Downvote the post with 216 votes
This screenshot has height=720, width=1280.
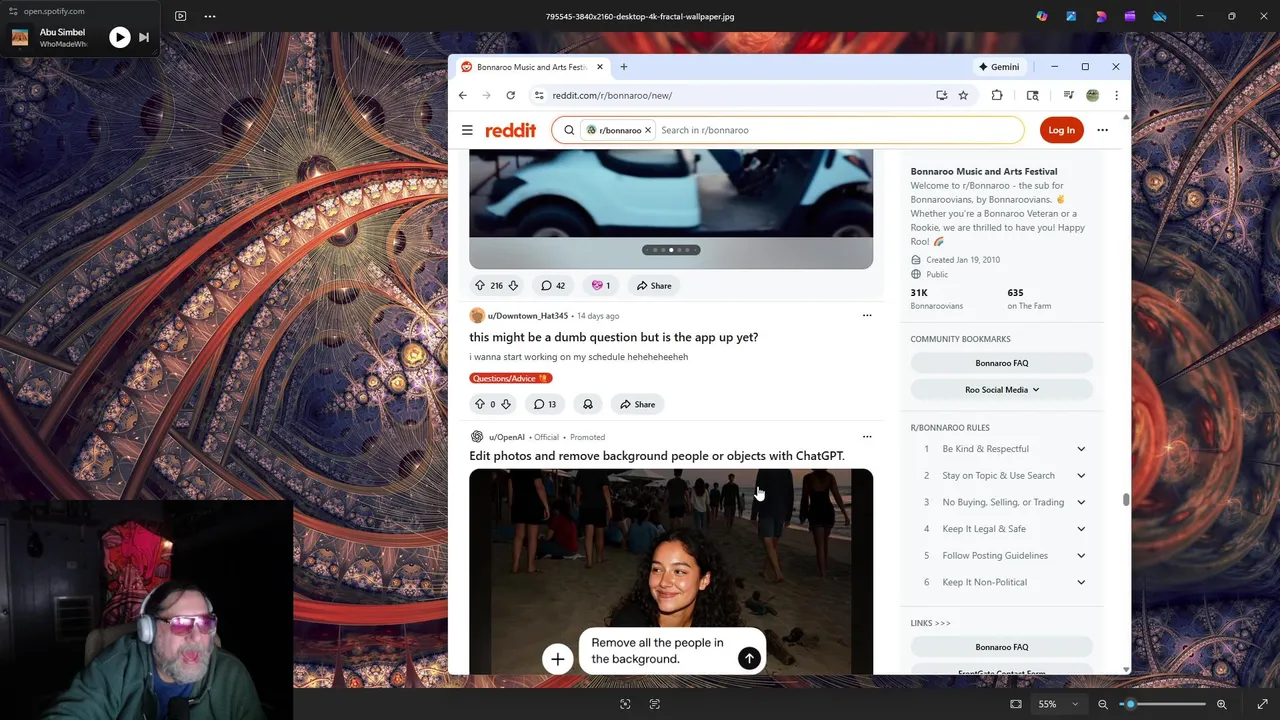(x=513, y=286)
